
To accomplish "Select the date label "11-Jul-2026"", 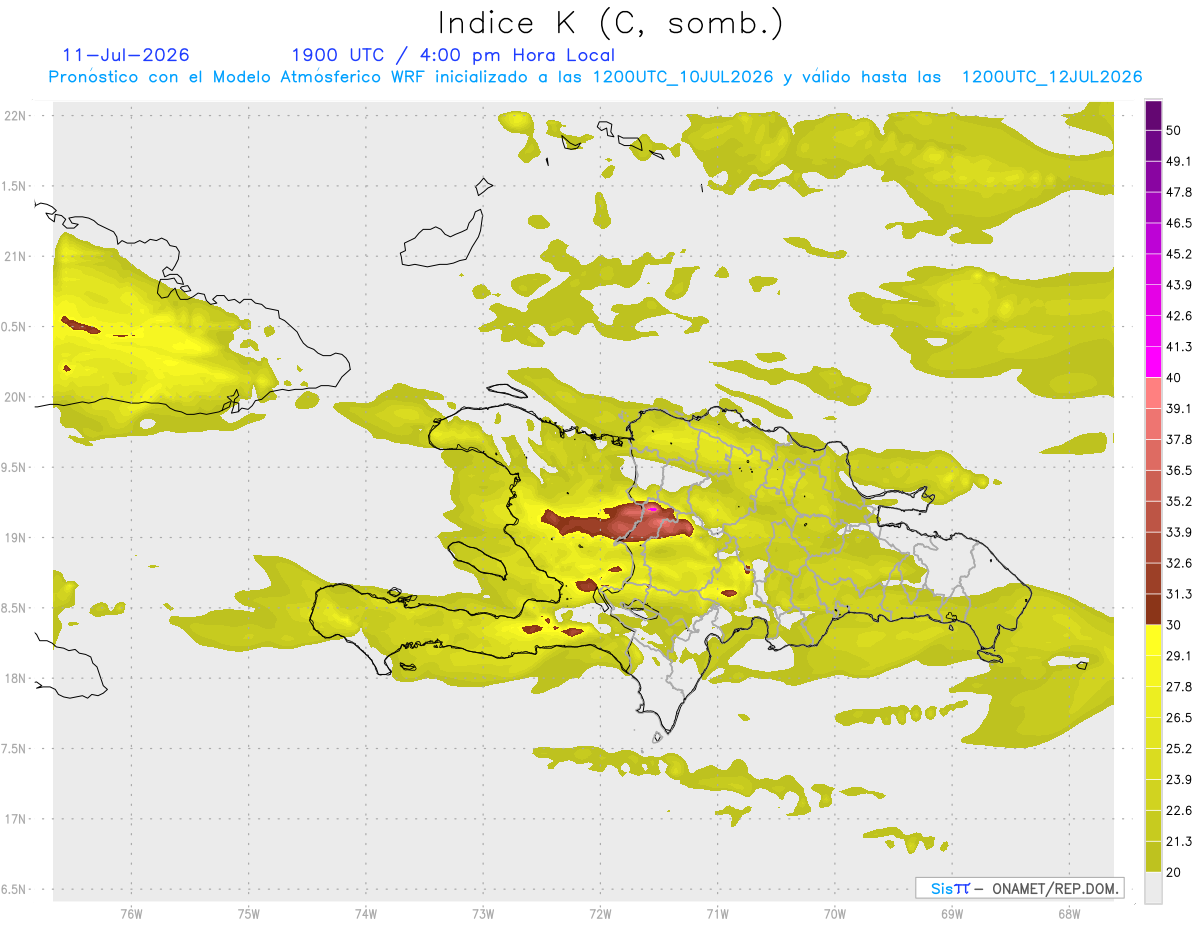I will click(126, 55).
